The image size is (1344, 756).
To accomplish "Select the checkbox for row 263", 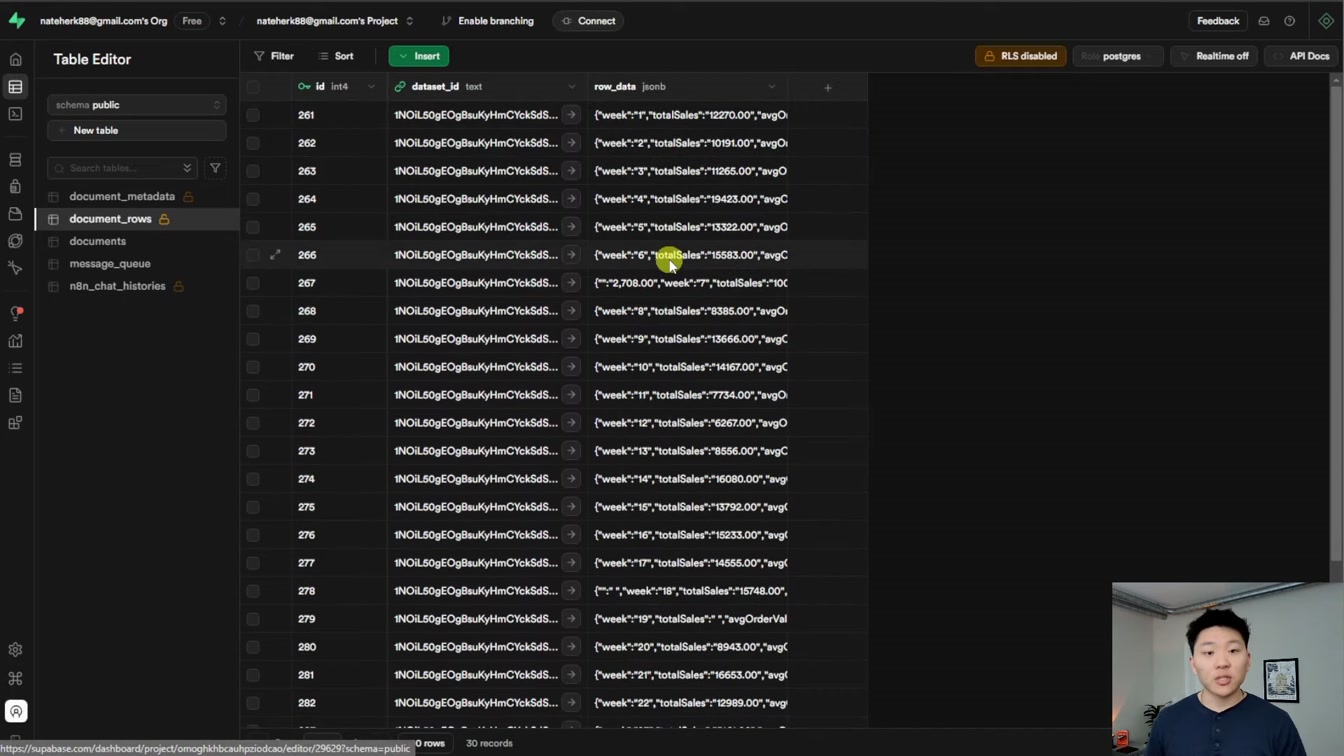I will point(253,171).
